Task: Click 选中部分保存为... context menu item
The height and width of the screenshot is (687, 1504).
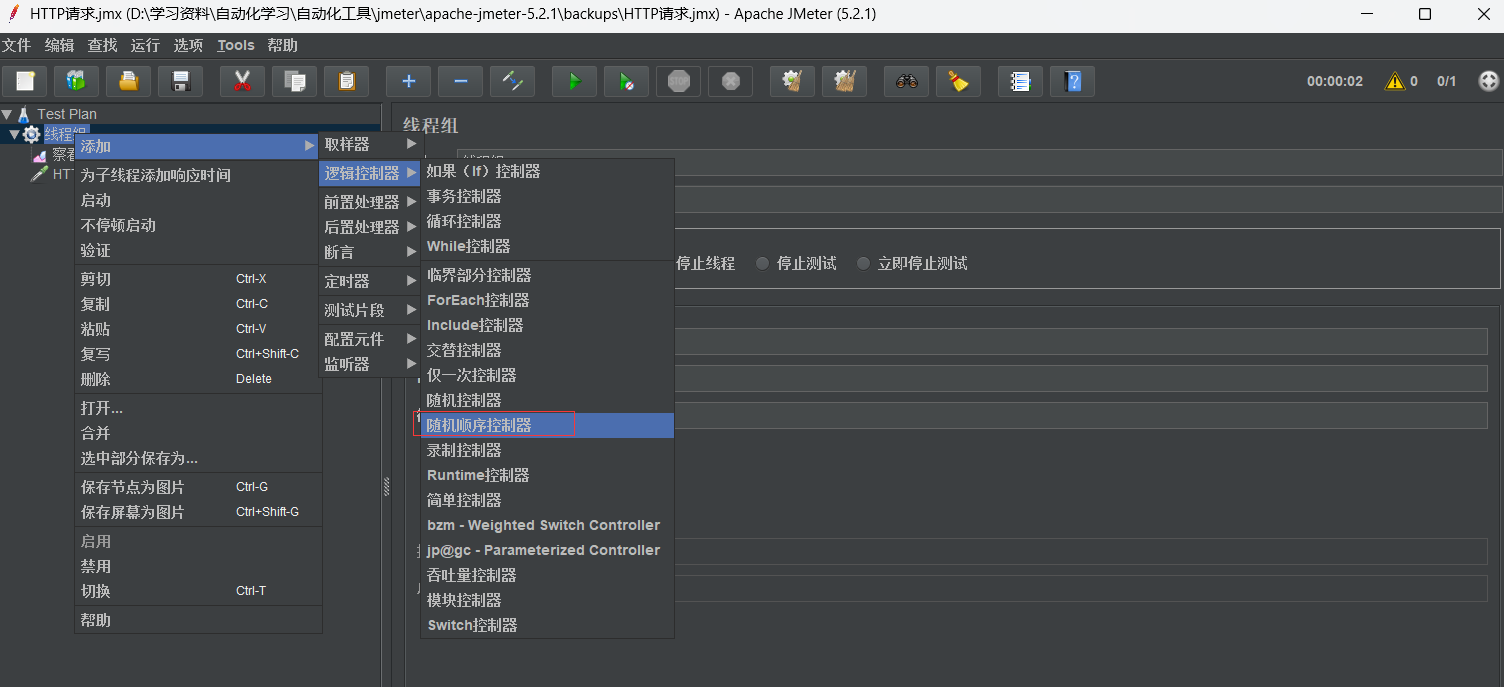Action: click(x=198, y=458)
